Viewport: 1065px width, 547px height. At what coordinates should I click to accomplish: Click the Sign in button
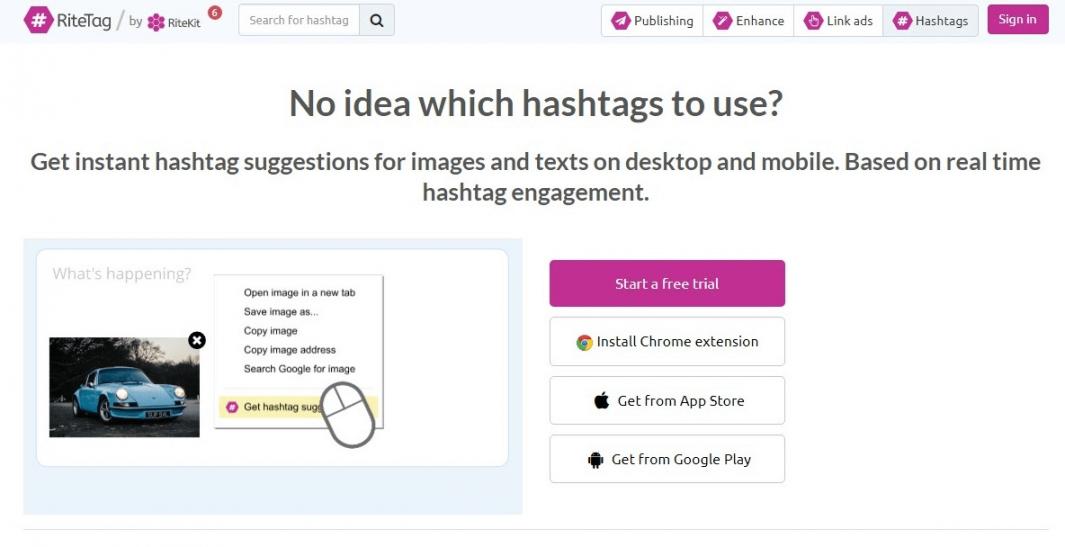[x=1017, y=19]
